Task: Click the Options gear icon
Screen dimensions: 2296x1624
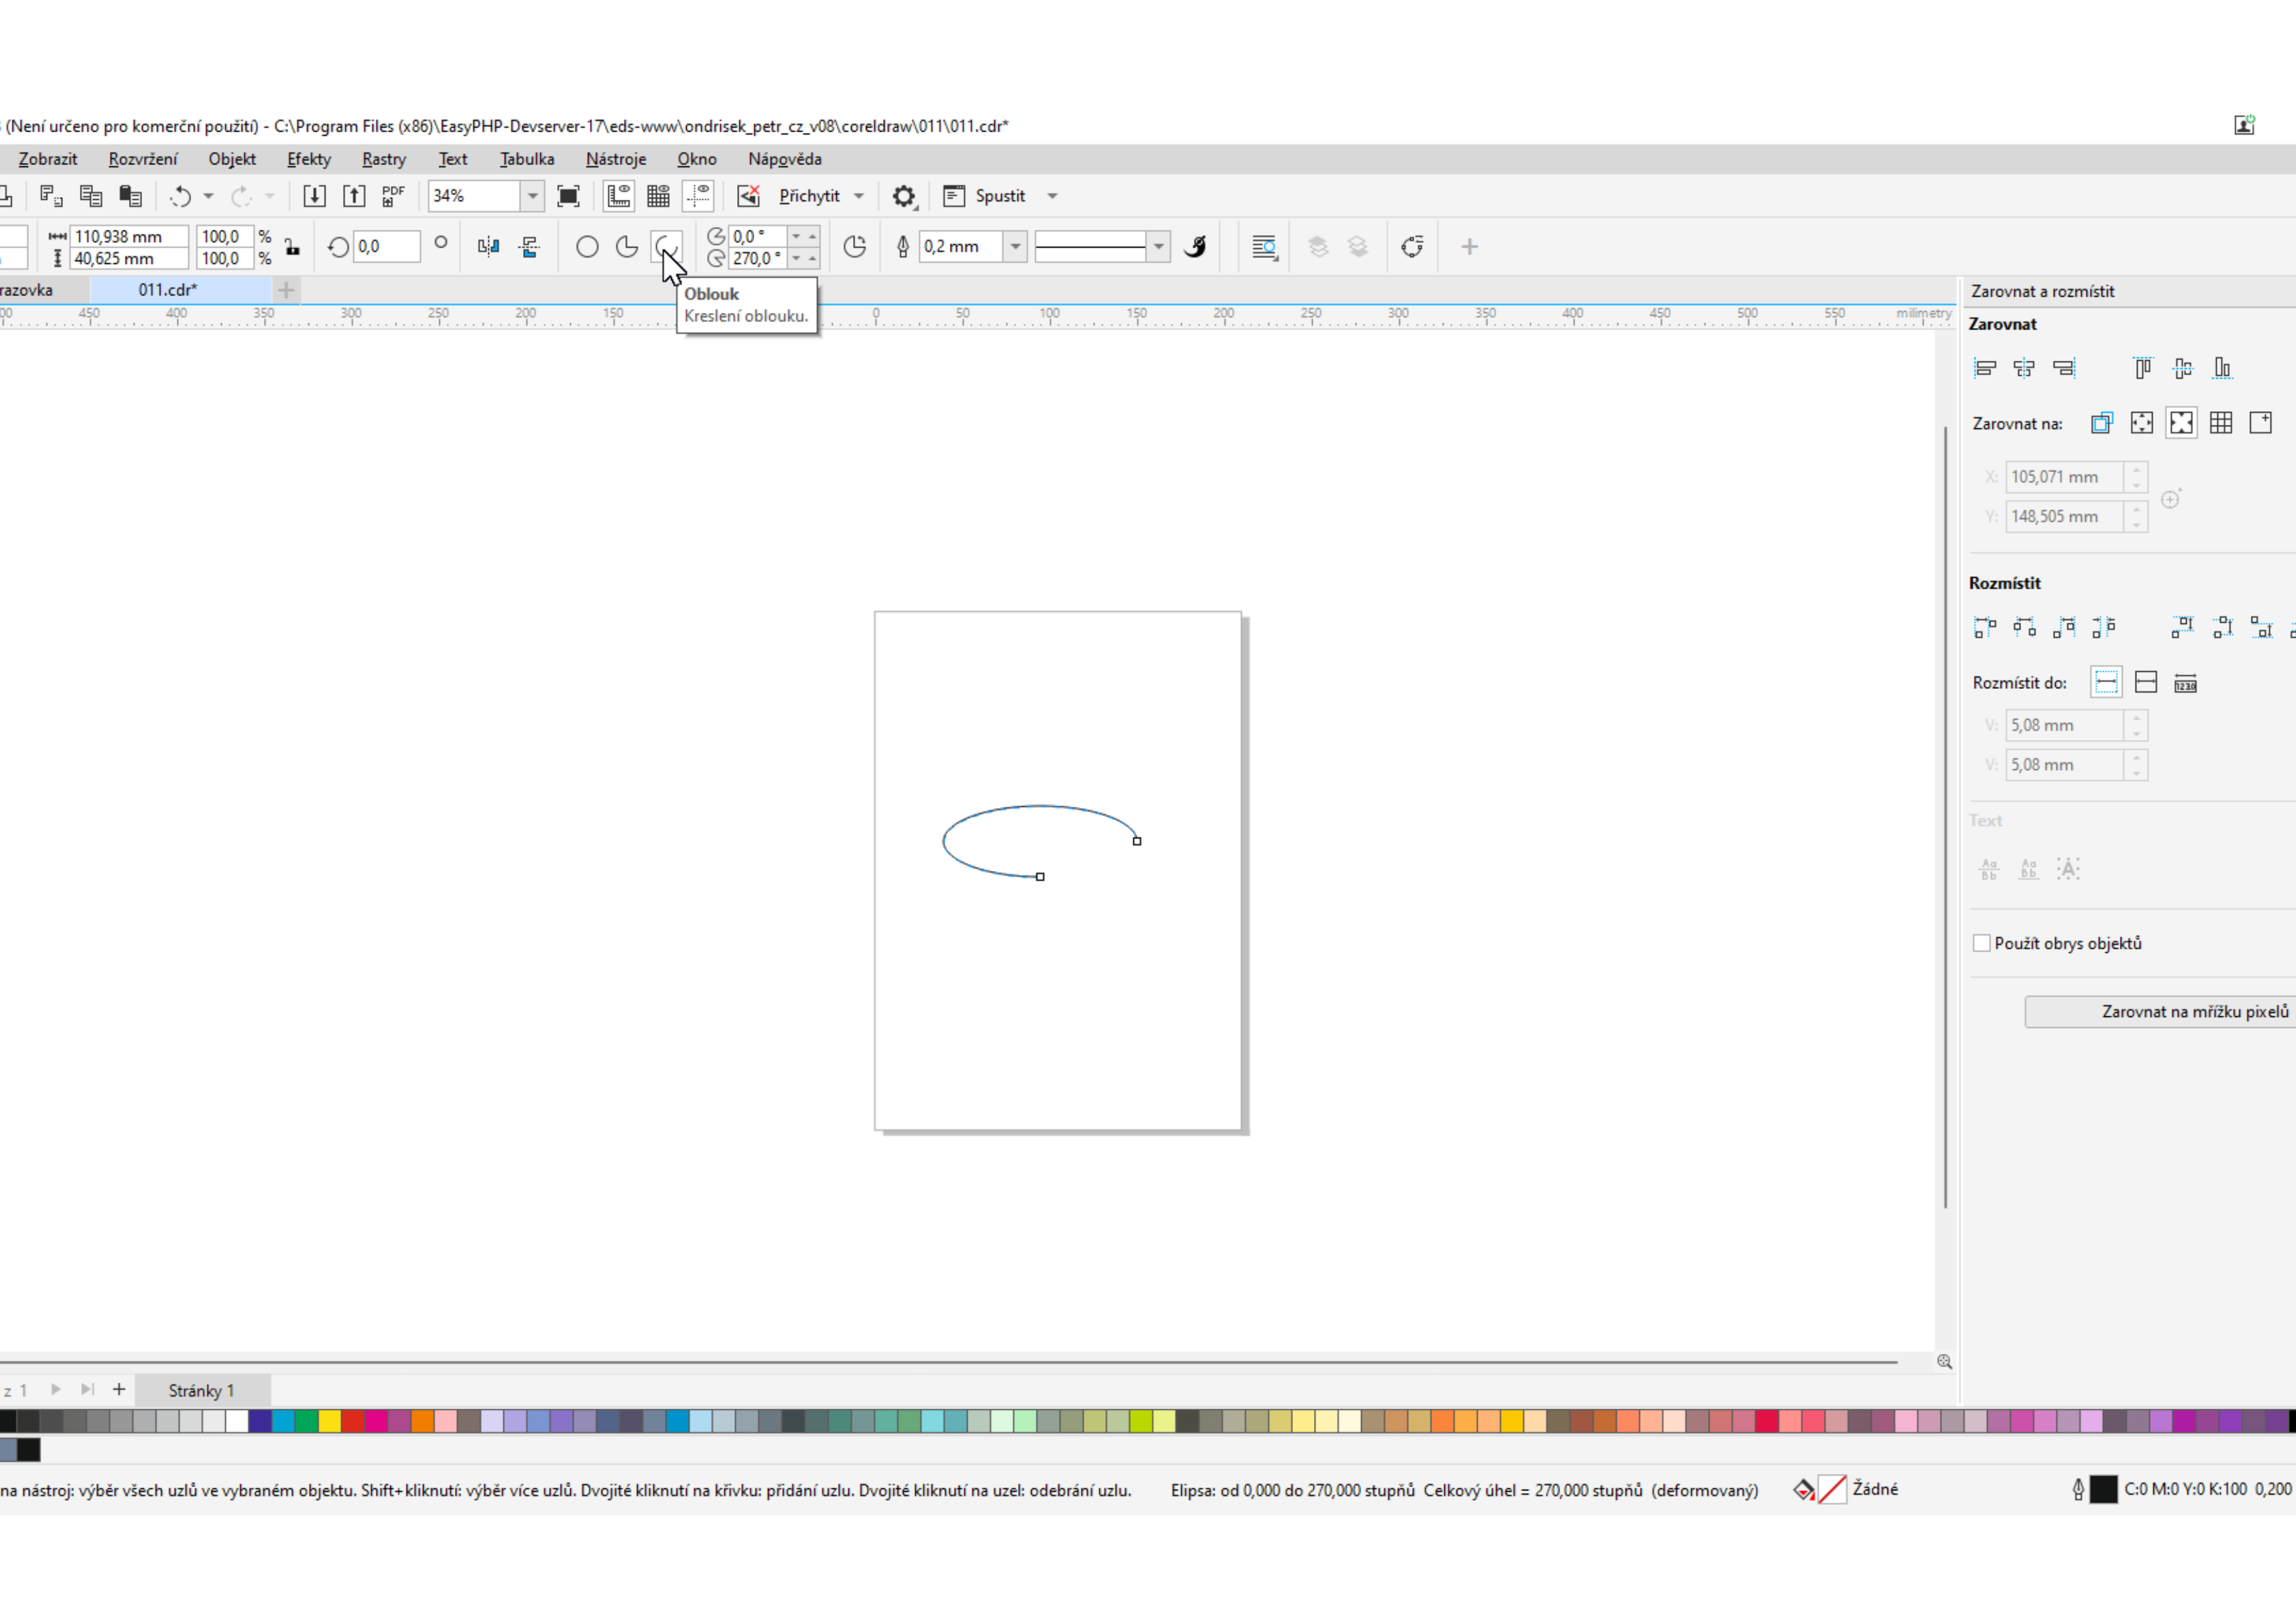Action: [904, 196]
